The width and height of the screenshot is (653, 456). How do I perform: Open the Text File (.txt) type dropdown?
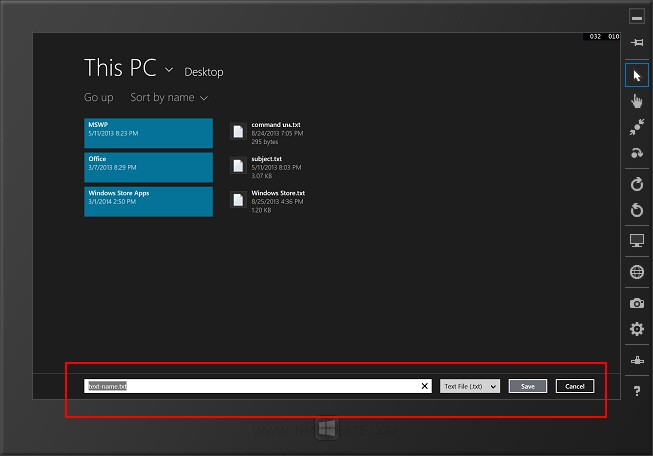(x=469, y=386)
